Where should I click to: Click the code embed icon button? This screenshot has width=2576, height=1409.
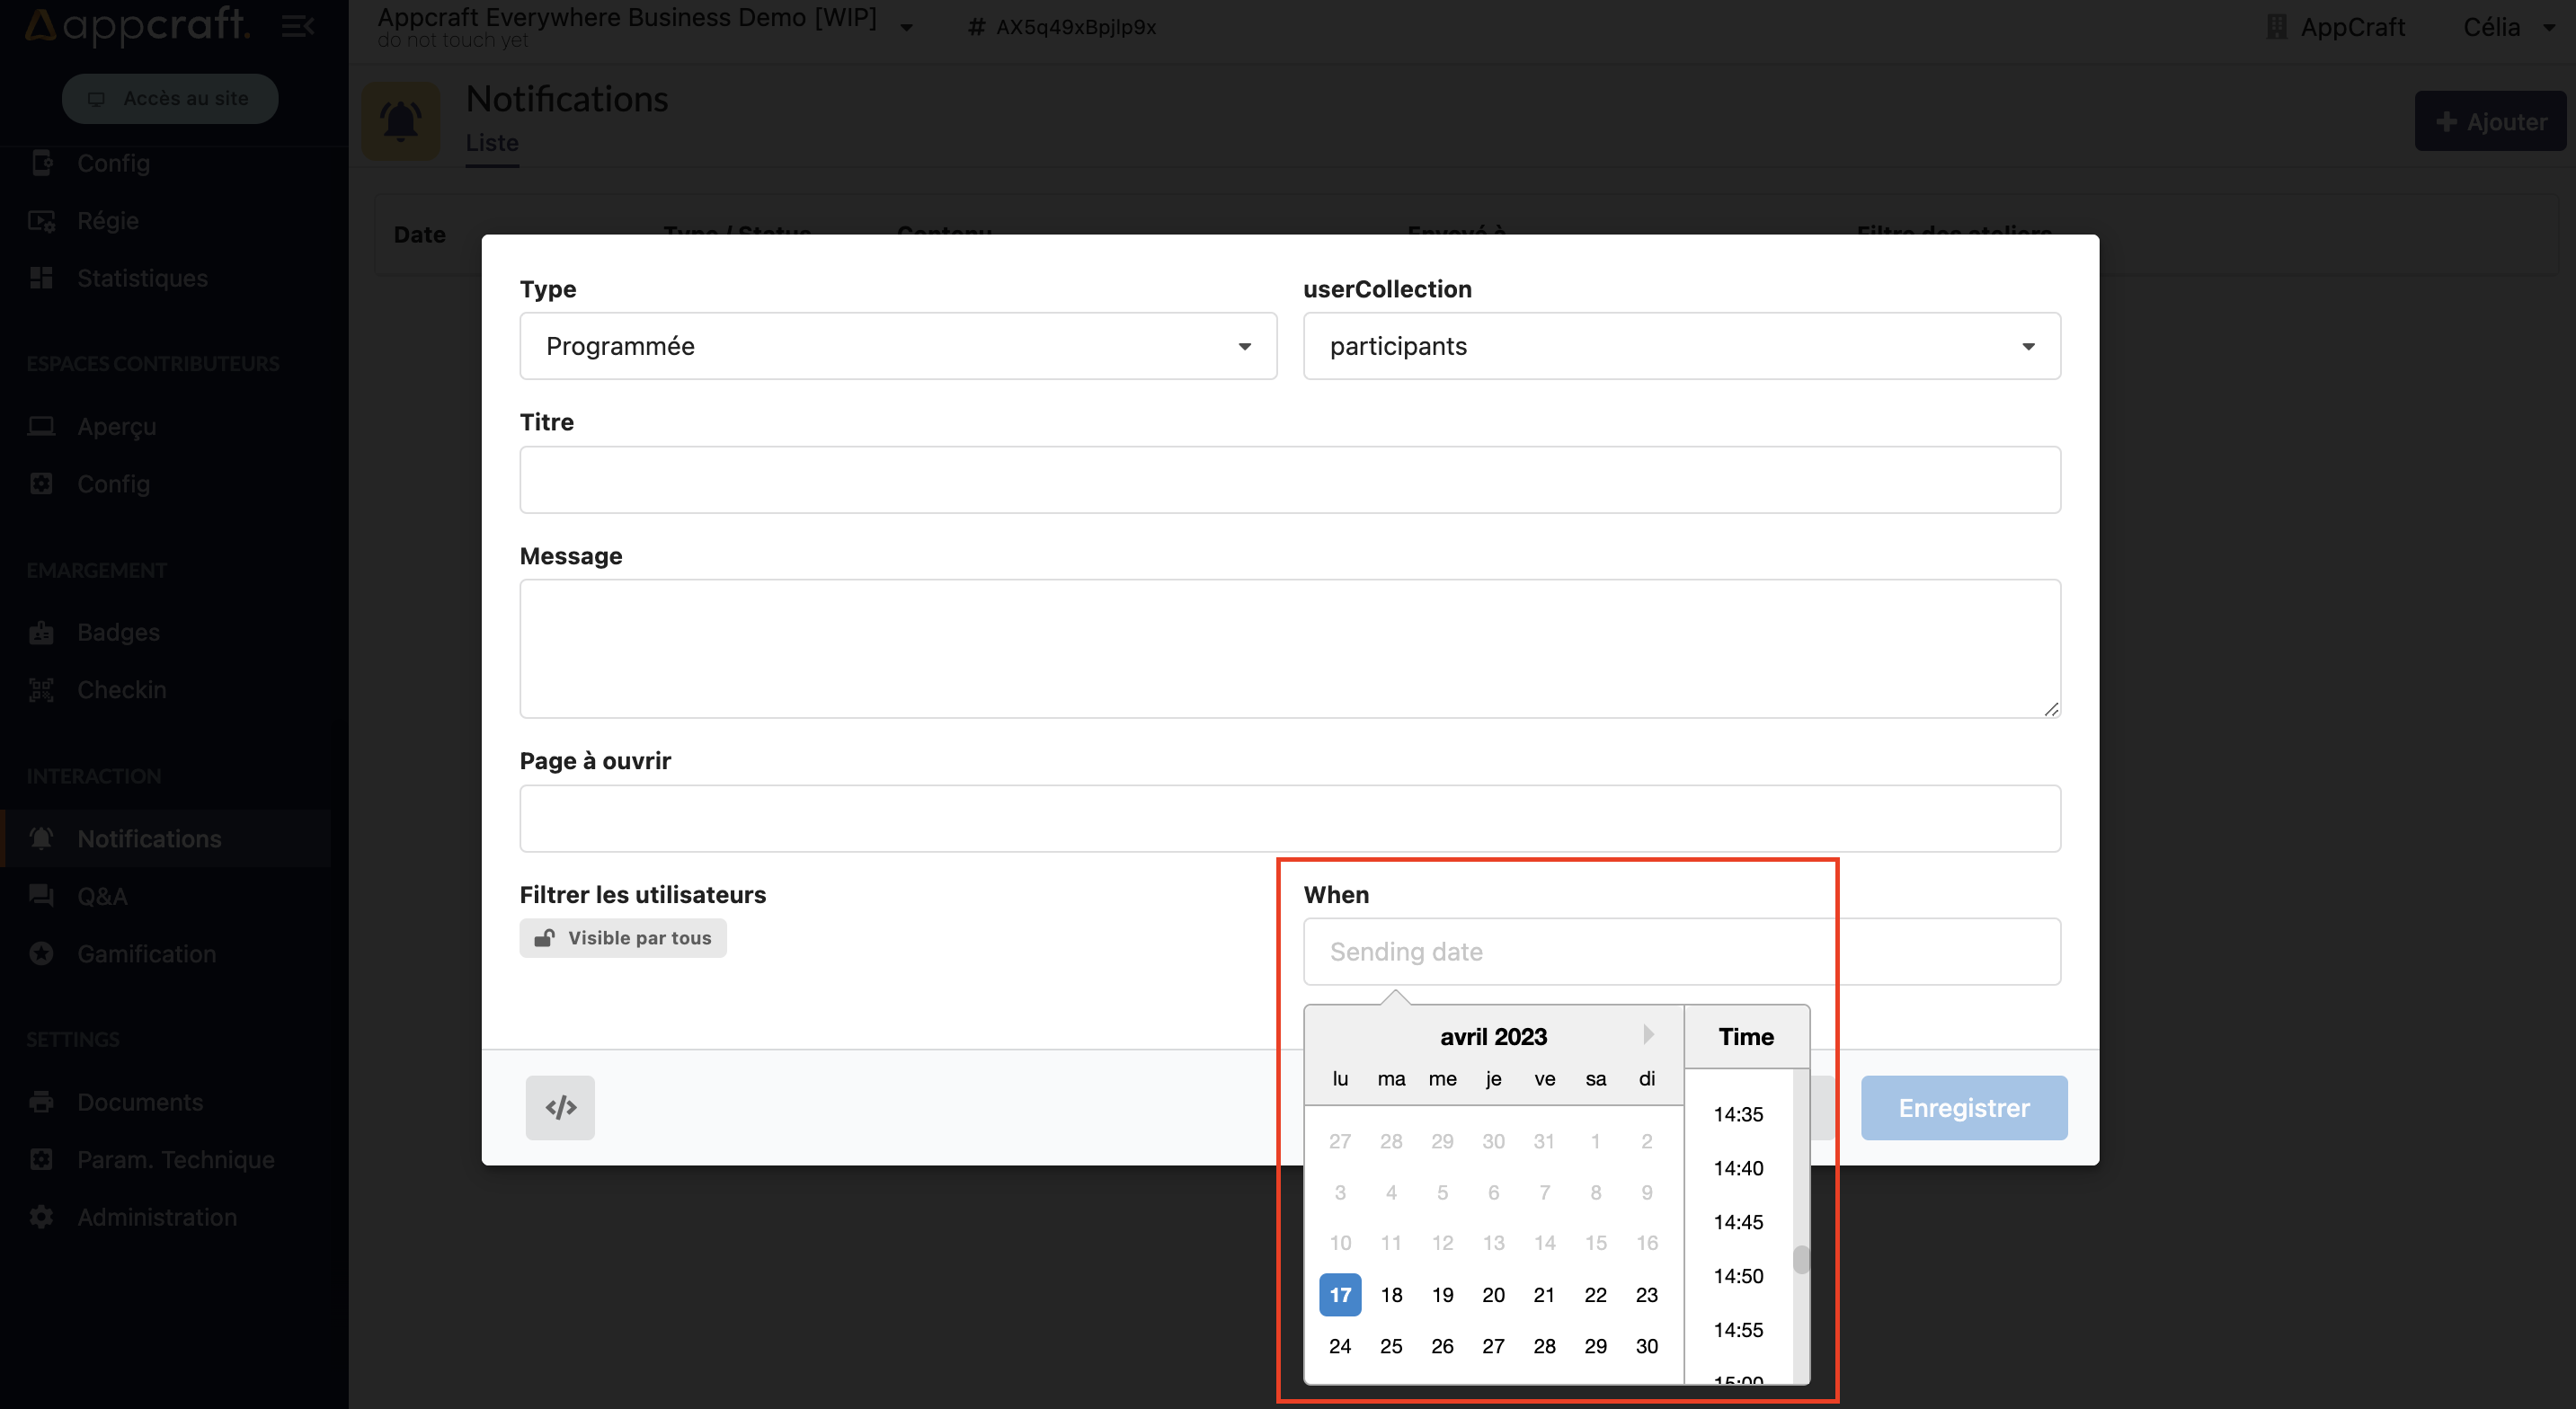click(x=562, y=1107)
